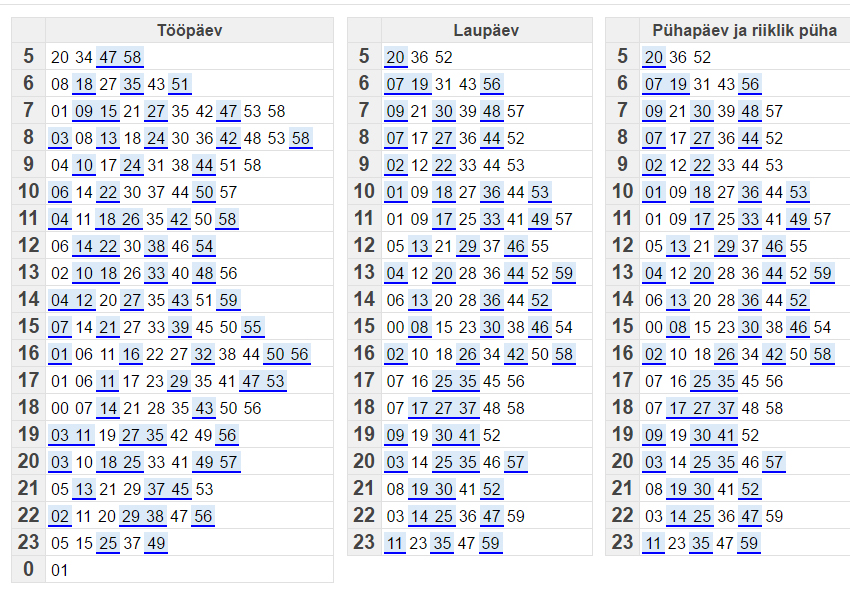Click the Laupäev column header
The width and height of the screenshot is (850, 600).
pyautogui.click(x=485, y=31)
